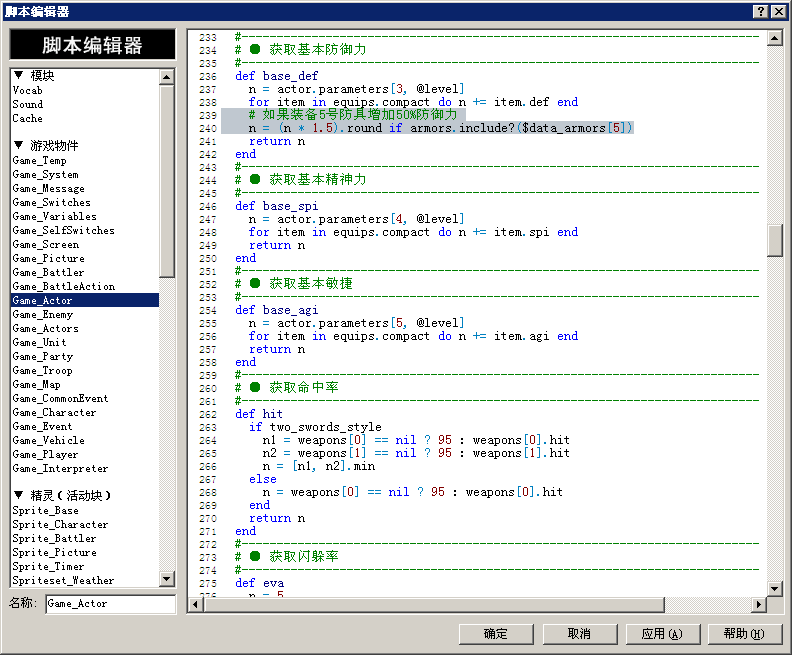Screen dimensions: 792x655
Task: Click the code editor horizontal scroll left arrow
Action: click(x=196, y=604)
